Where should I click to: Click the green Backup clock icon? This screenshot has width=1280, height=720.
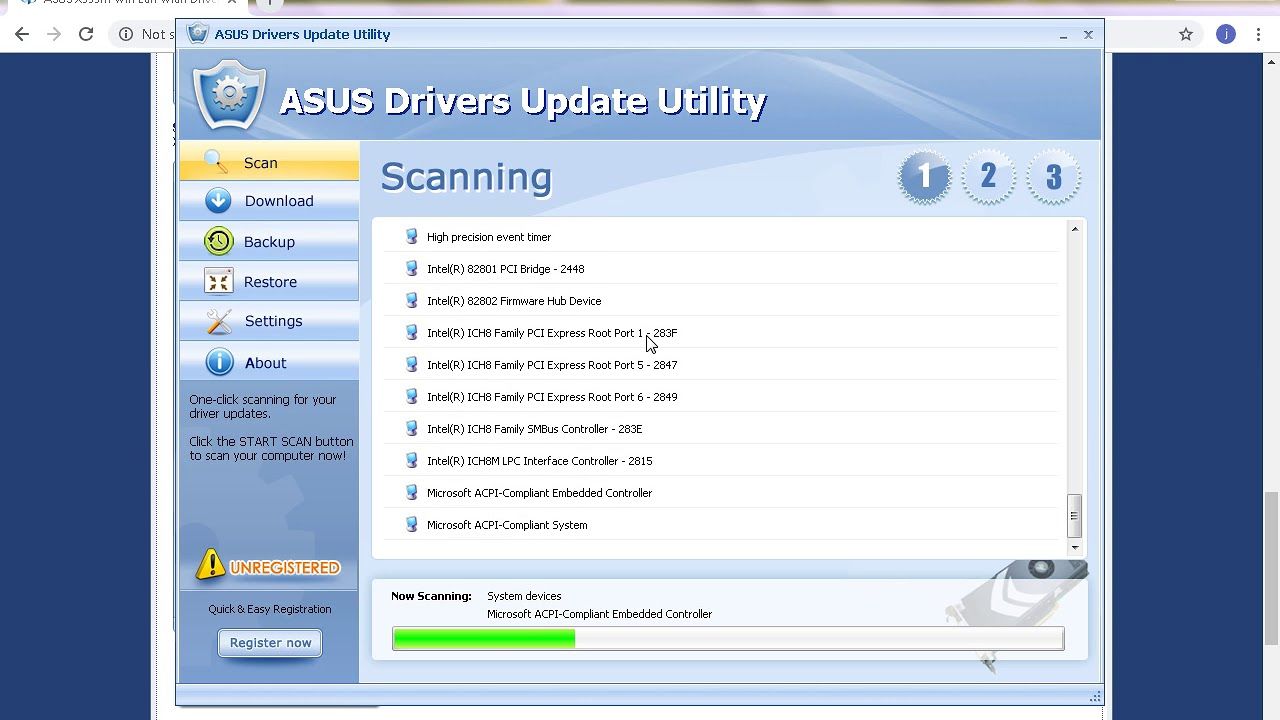click(x=218, y=241)
